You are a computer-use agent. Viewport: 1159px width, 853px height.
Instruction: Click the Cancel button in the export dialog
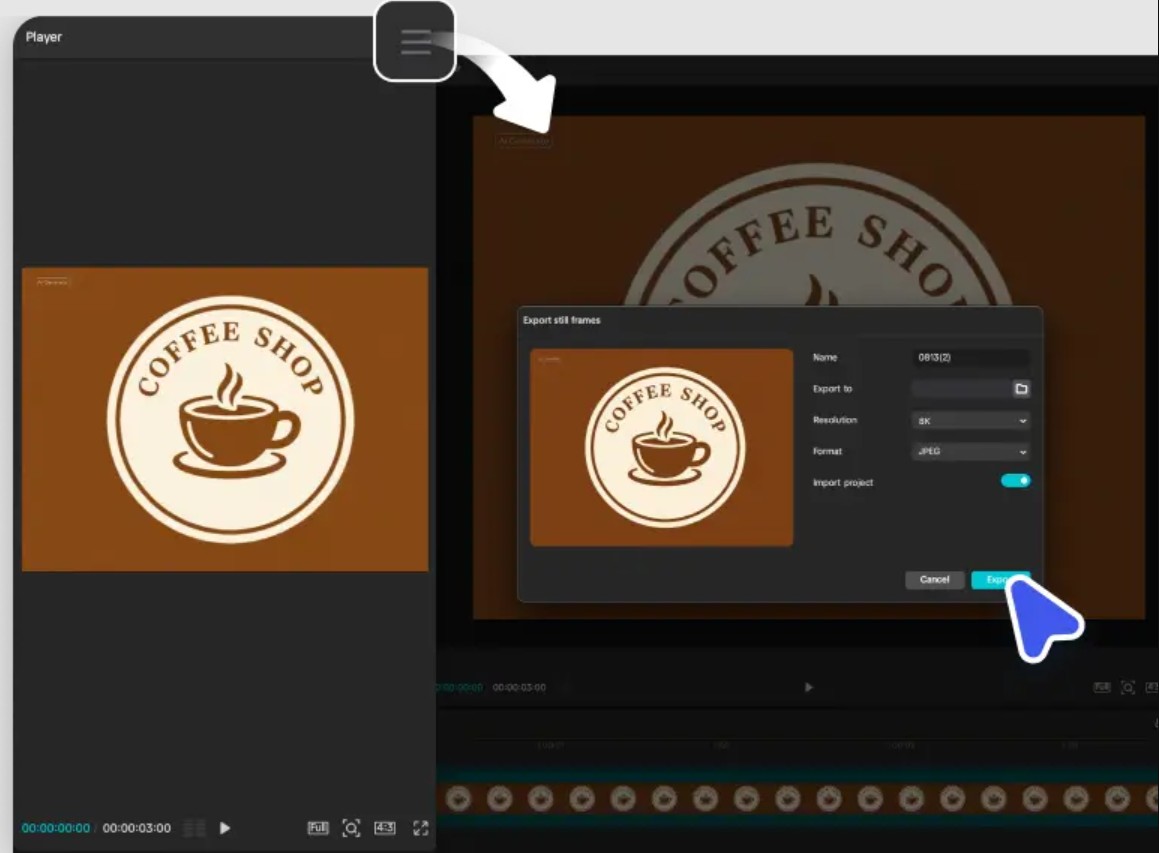(934, 580)
